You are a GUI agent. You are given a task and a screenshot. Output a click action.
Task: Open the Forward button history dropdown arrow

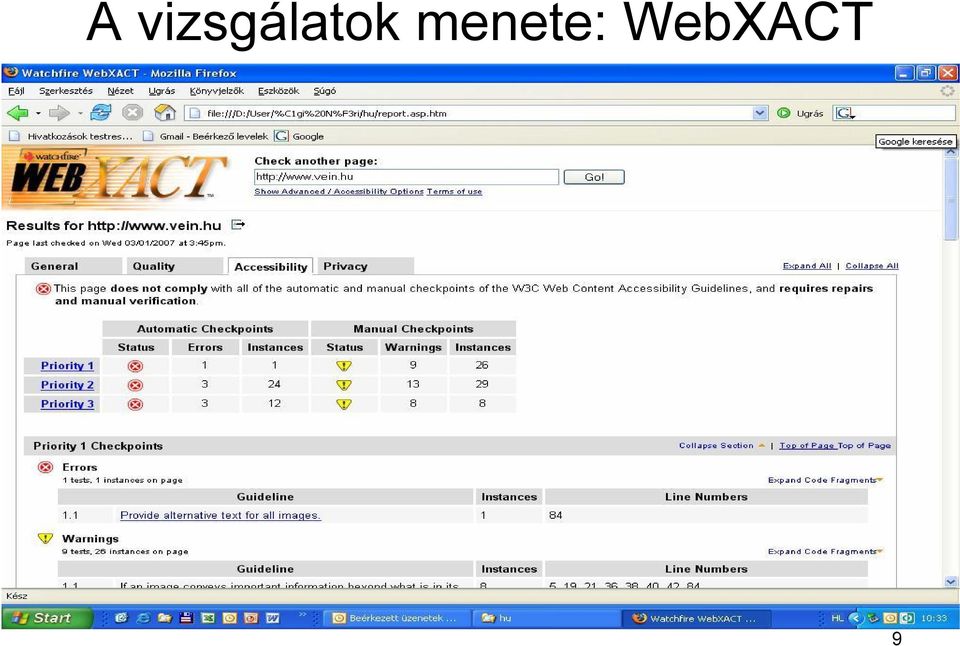coord(80,113)
